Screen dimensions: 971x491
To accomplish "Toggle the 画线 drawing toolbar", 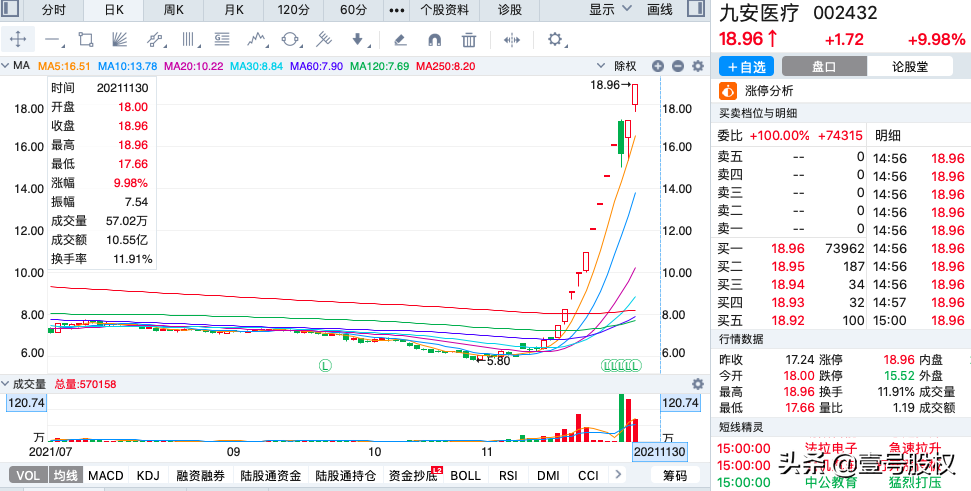I will tap(660, 10).
